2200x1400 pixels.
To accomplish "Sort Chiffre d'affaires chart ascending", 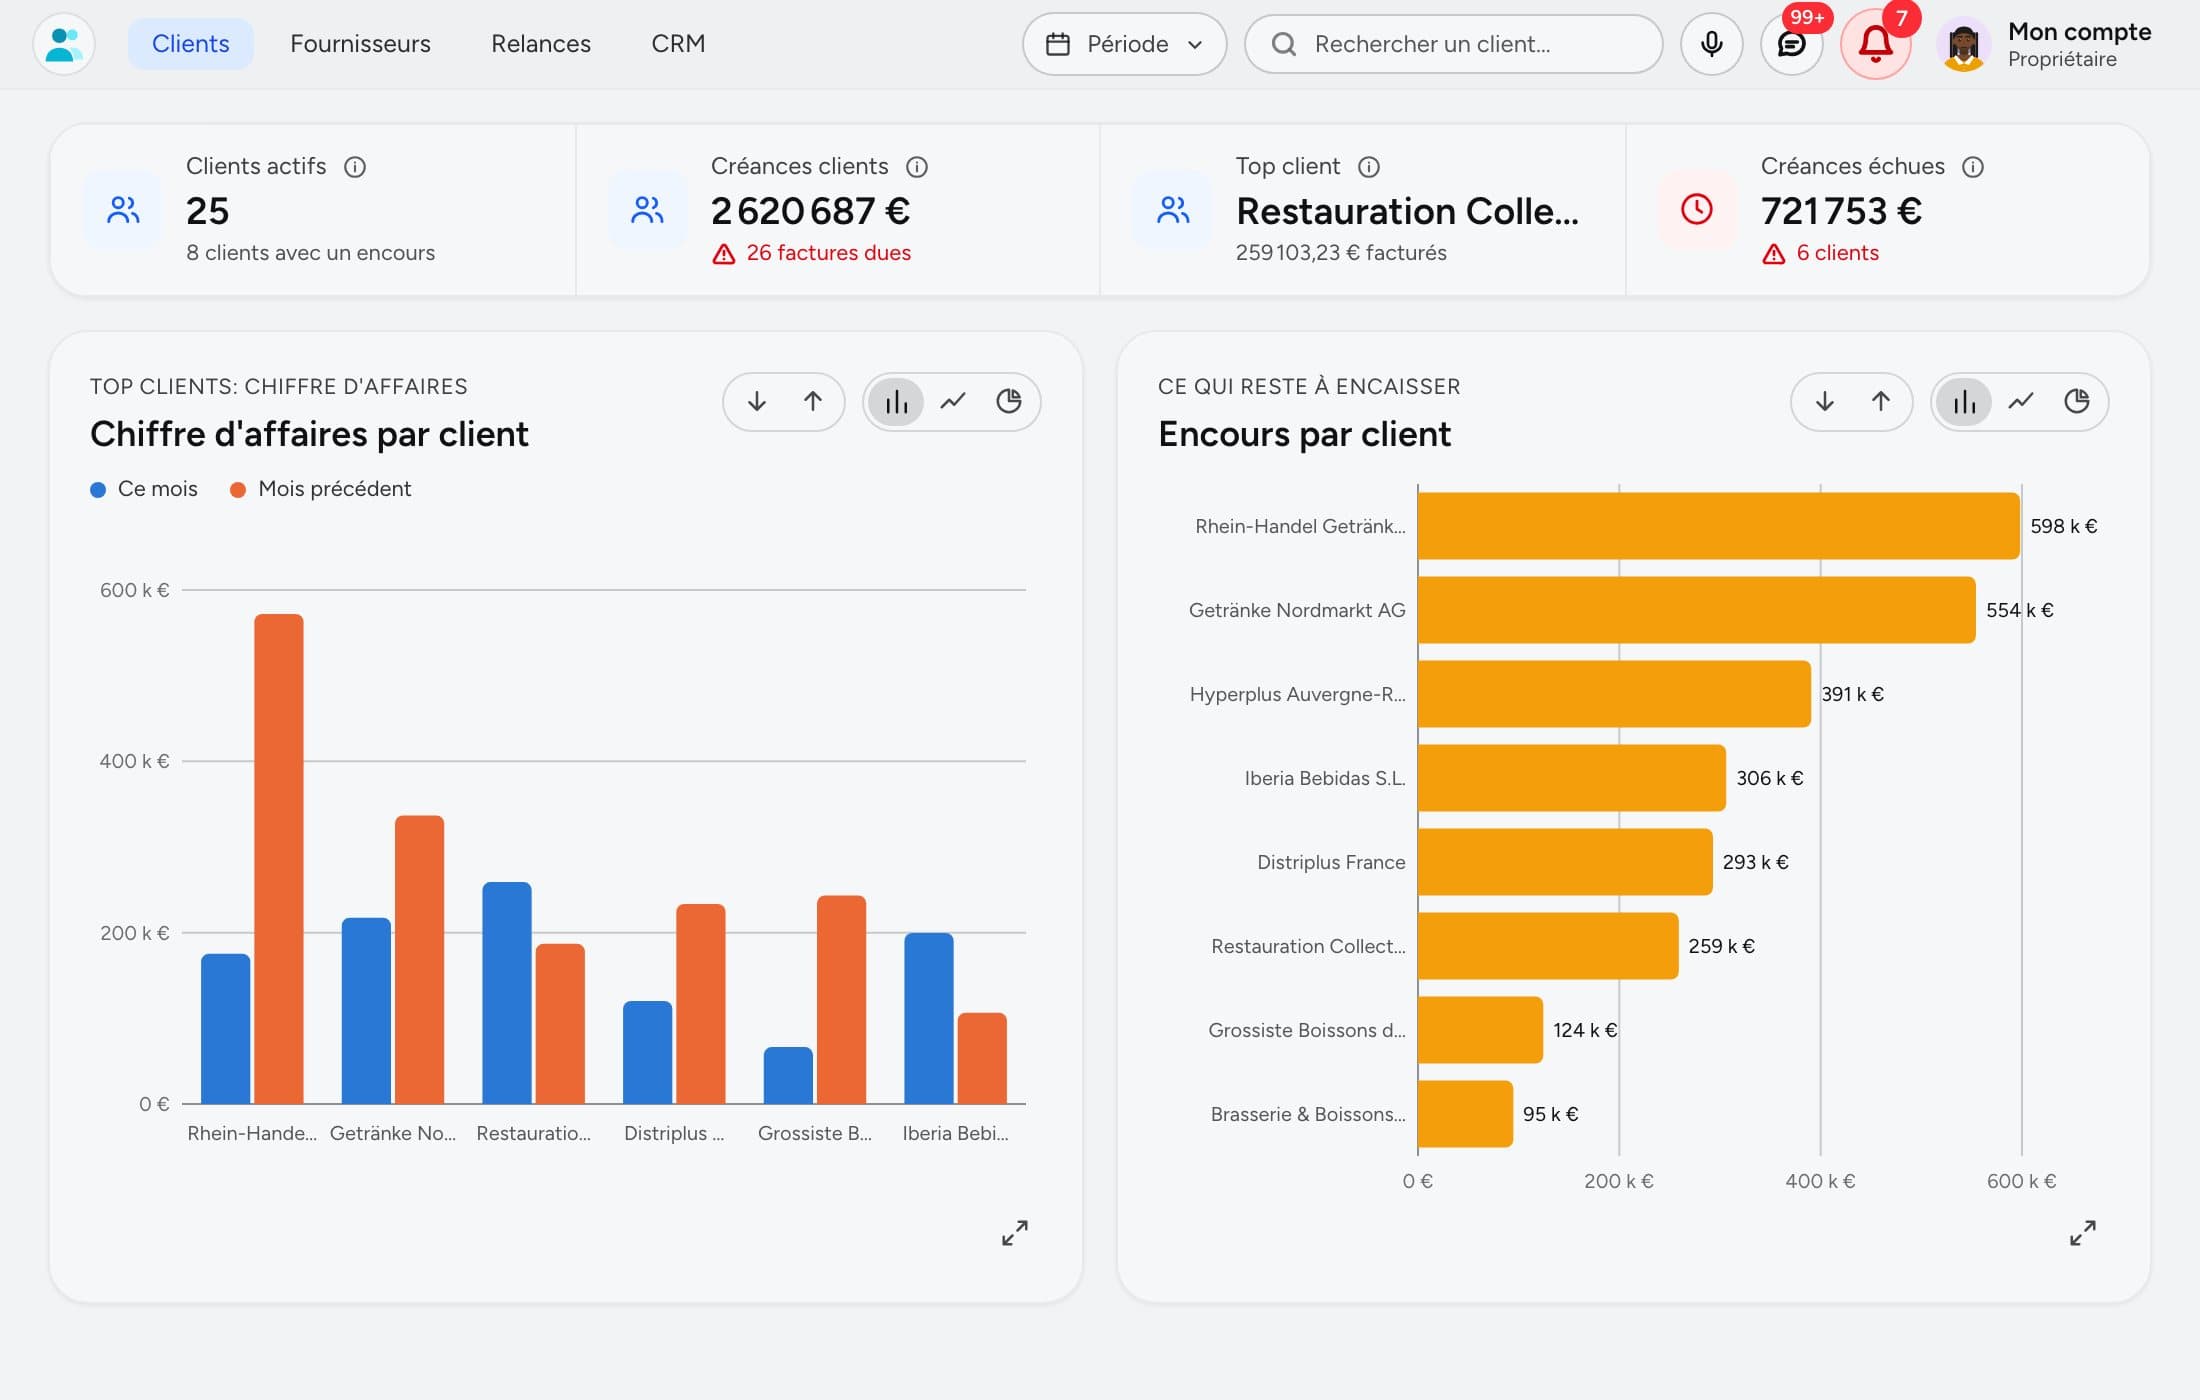I will point(813,402).
